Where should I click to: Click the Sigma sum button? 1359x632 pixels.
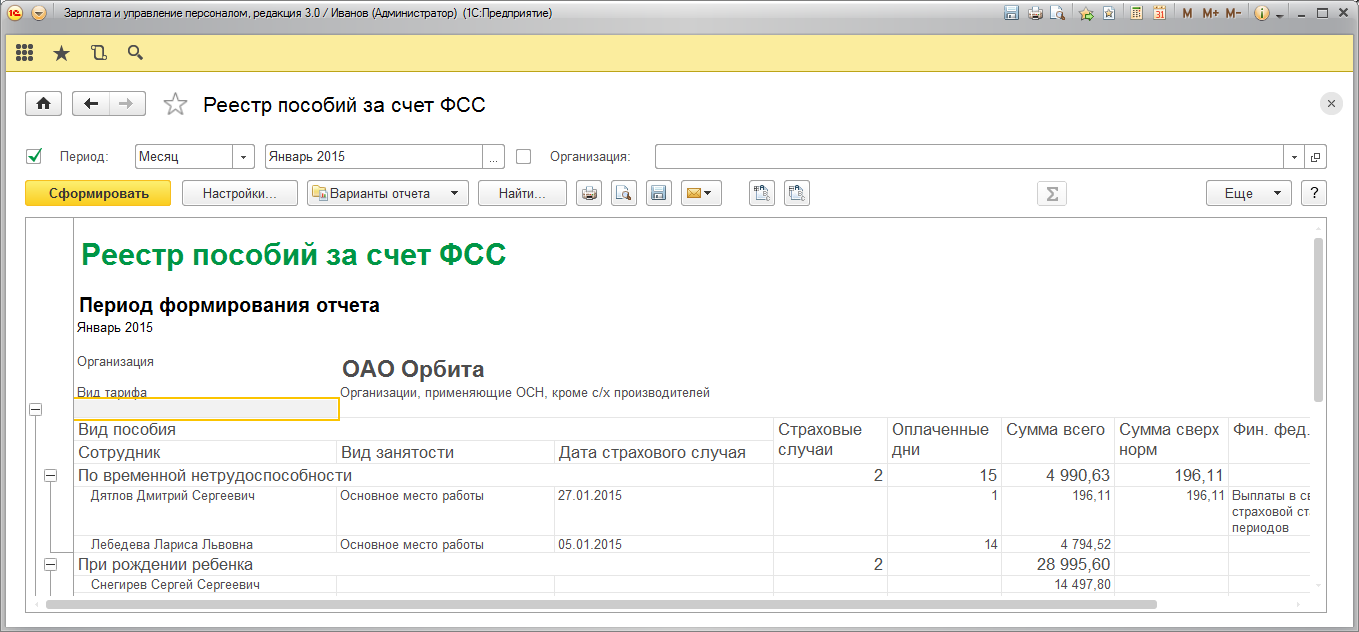pyautogui.click(x=1051, y=194)
